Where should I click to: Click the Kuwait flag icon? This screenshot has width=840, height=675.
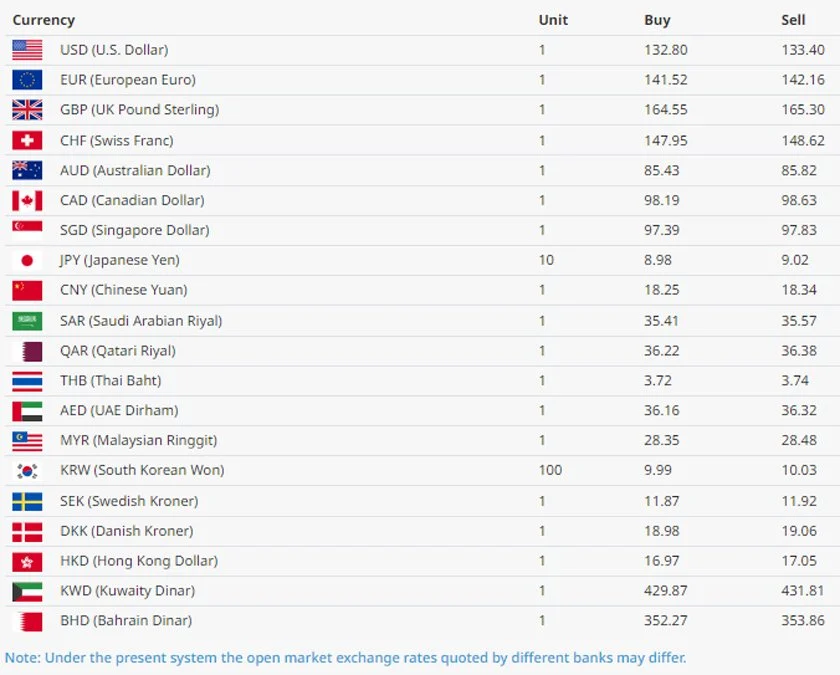pyautogui.click(x=27, y=591)
